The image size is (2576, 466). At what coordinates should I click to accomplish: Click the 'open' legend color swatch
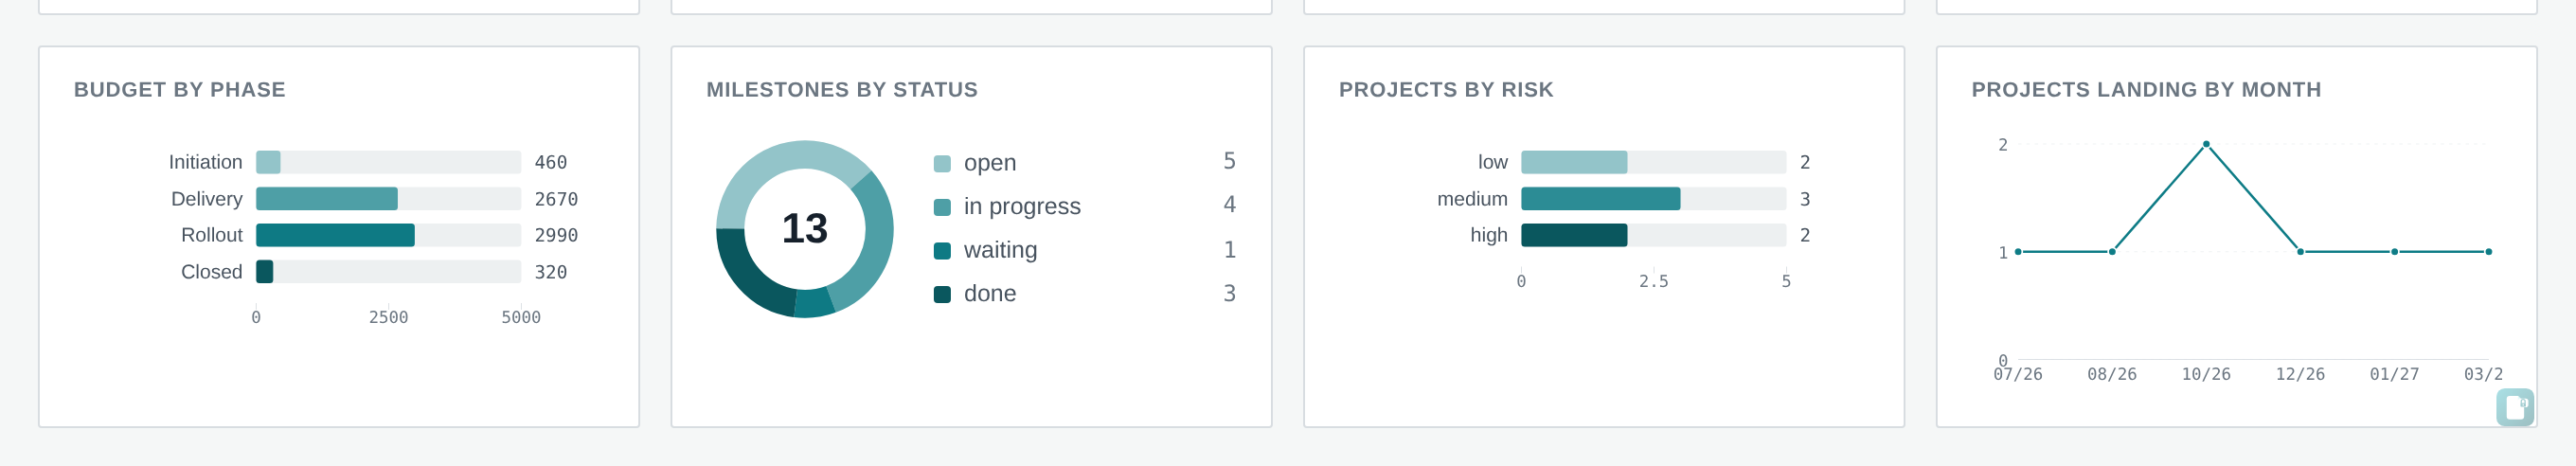(942, 164)
